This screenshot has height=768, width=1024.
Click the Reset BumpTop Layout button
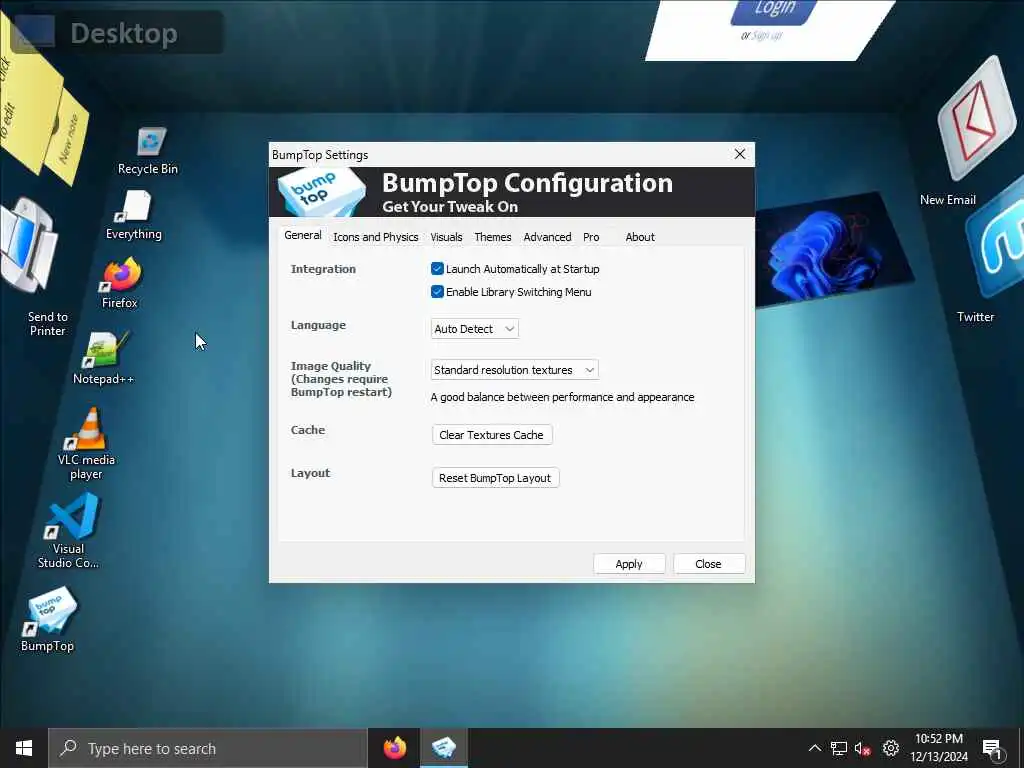tap(495, 477)
